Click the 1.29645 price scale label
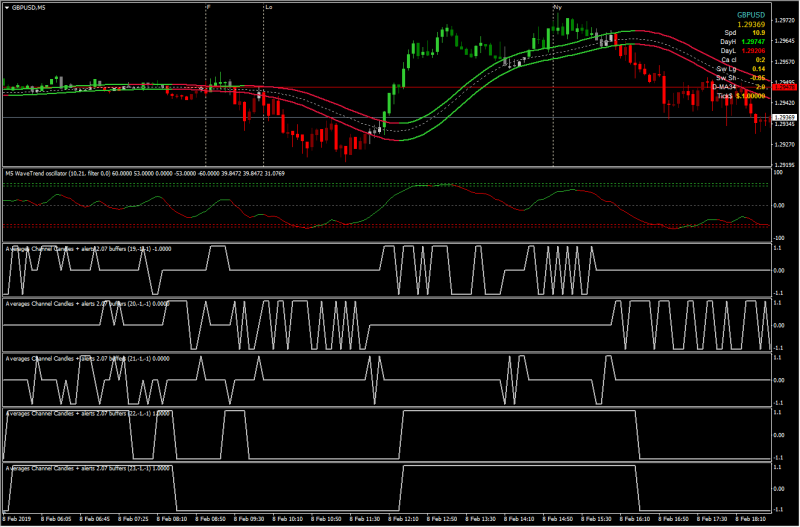Image resolution: width=800 pixels, height=527 pixels. point(783,40)
